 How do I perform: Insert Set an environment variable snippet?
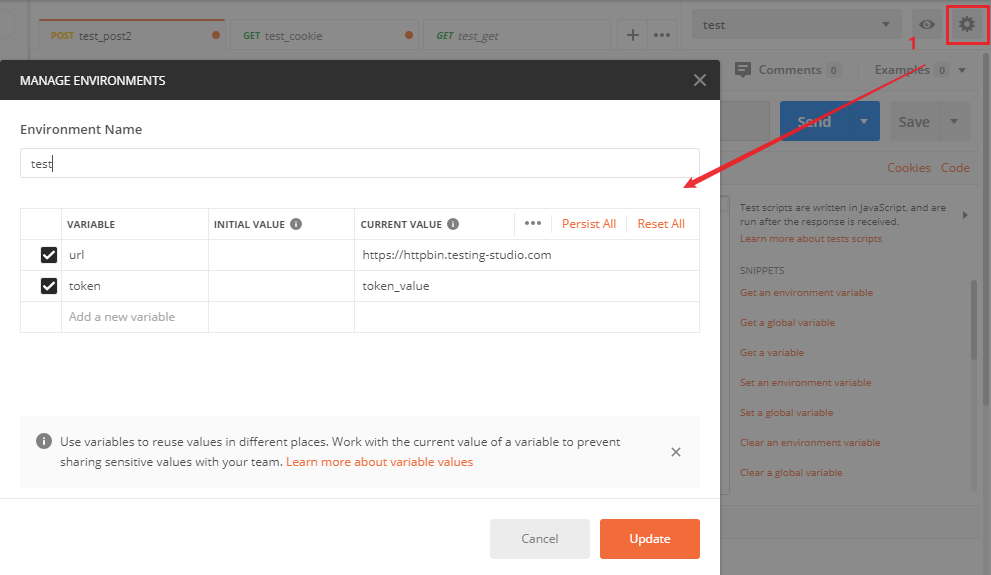pos(806,382)
